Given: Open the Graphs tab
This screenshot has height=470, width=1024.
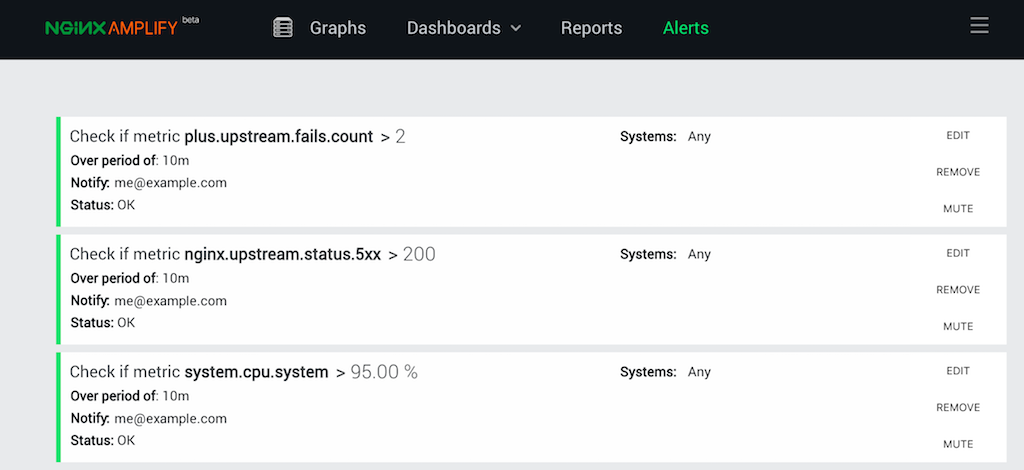Looking at the screenshot, I should (337, 28).
